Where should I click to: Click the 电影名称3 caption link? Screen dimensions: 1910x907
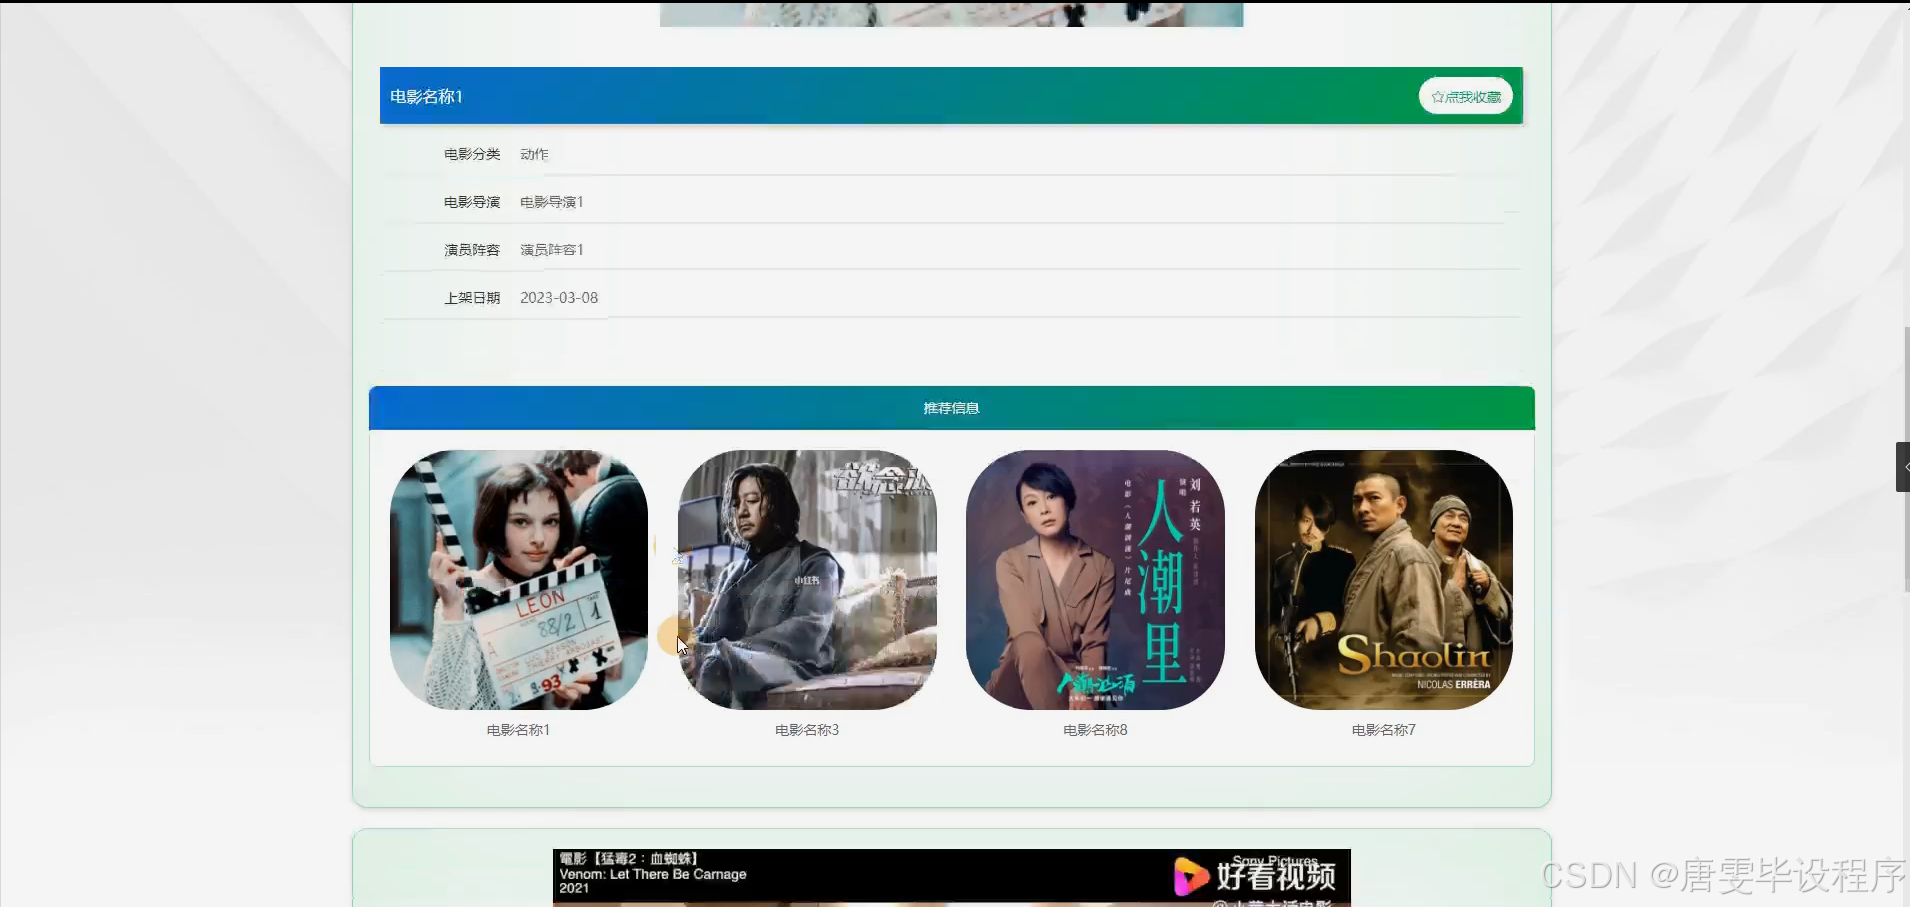pyautogui.click(x=807, y=730)
